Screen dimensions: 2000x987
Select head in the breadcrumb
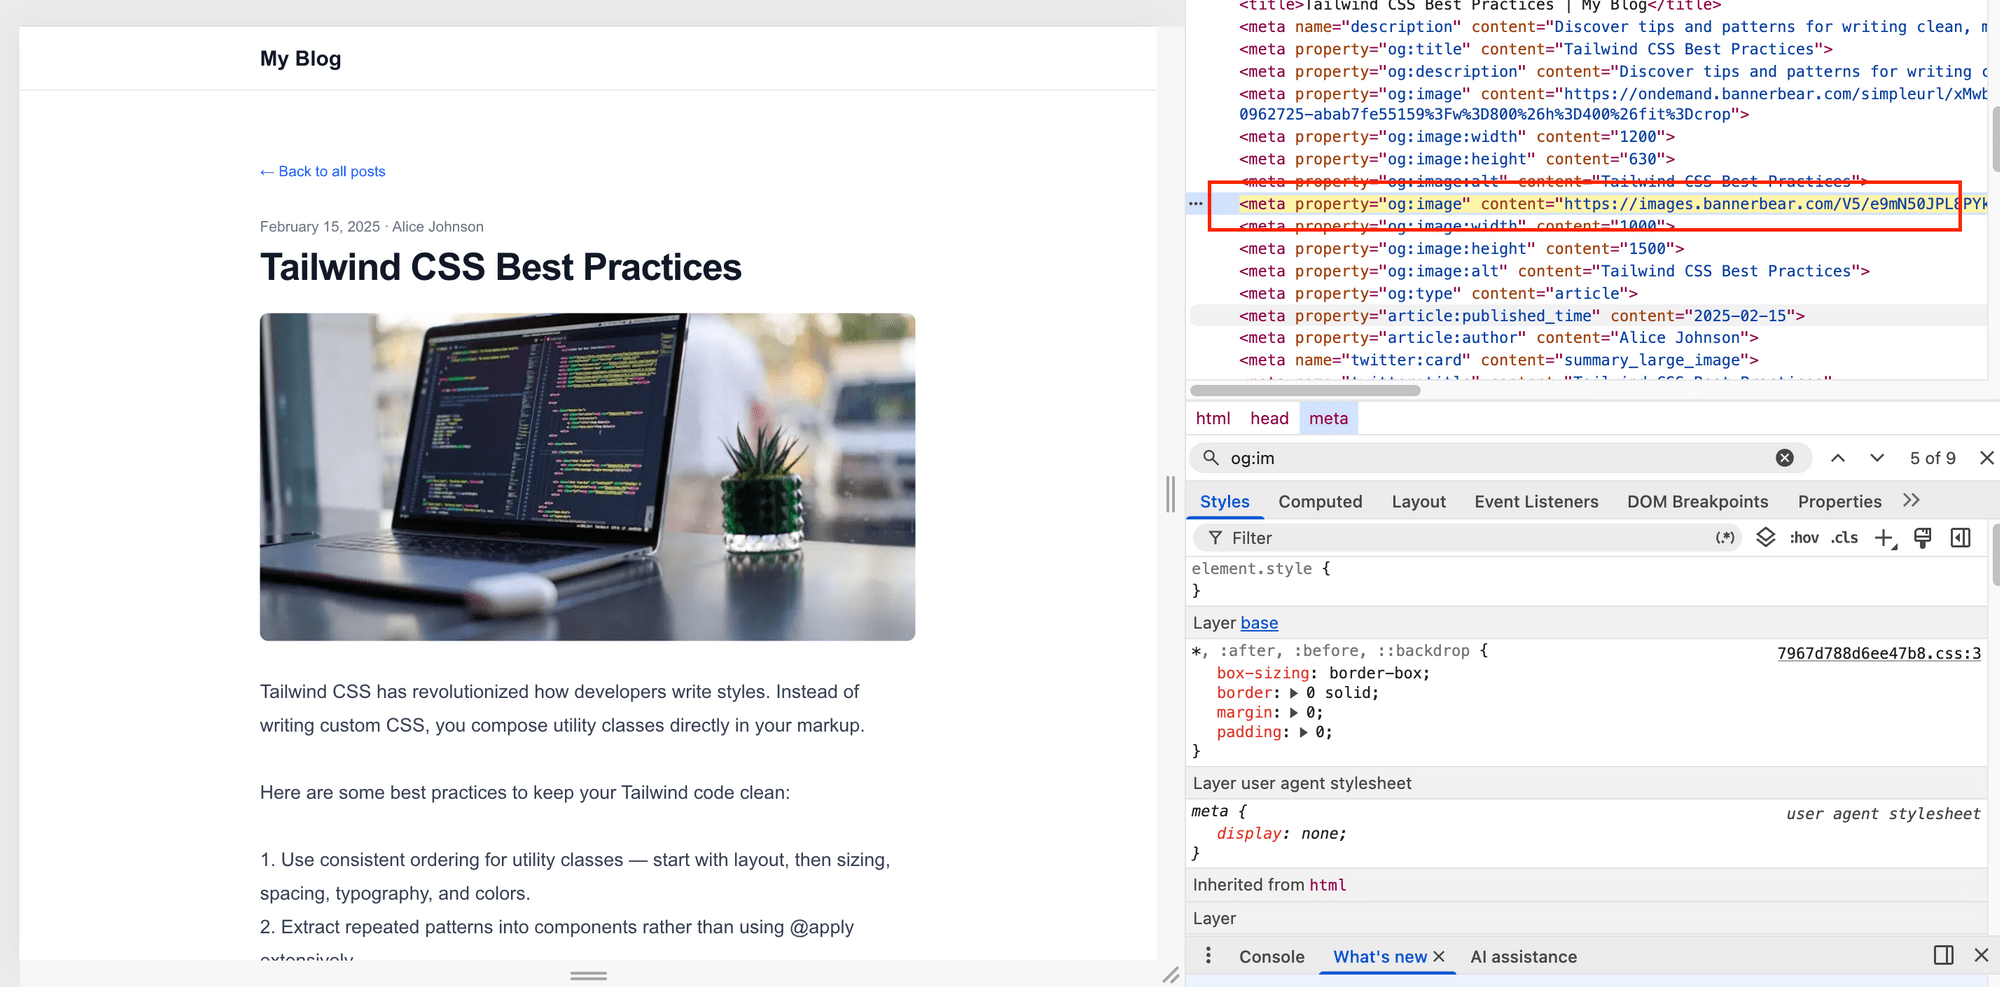tap(1269, 419)
